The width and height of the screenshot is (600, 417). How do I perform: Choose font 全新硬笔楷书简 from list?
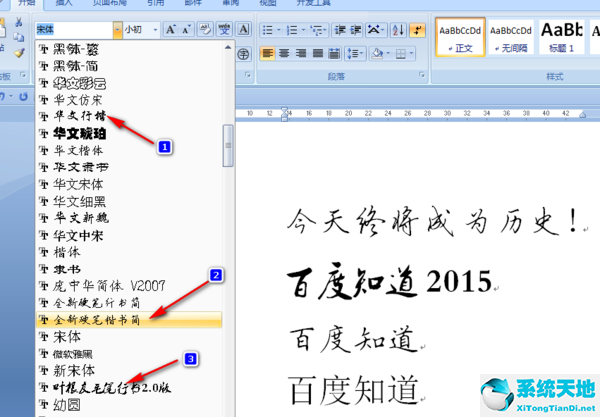(x=129, y=320)
